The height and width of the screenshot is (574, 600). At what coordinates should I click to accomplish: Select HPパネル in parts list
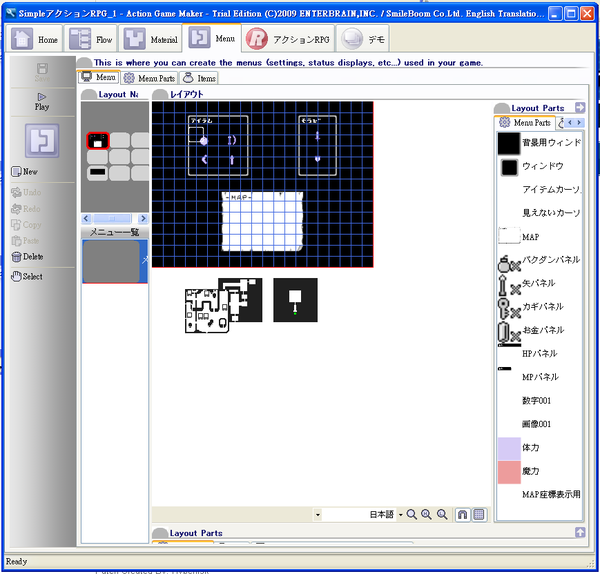(540, 353)
